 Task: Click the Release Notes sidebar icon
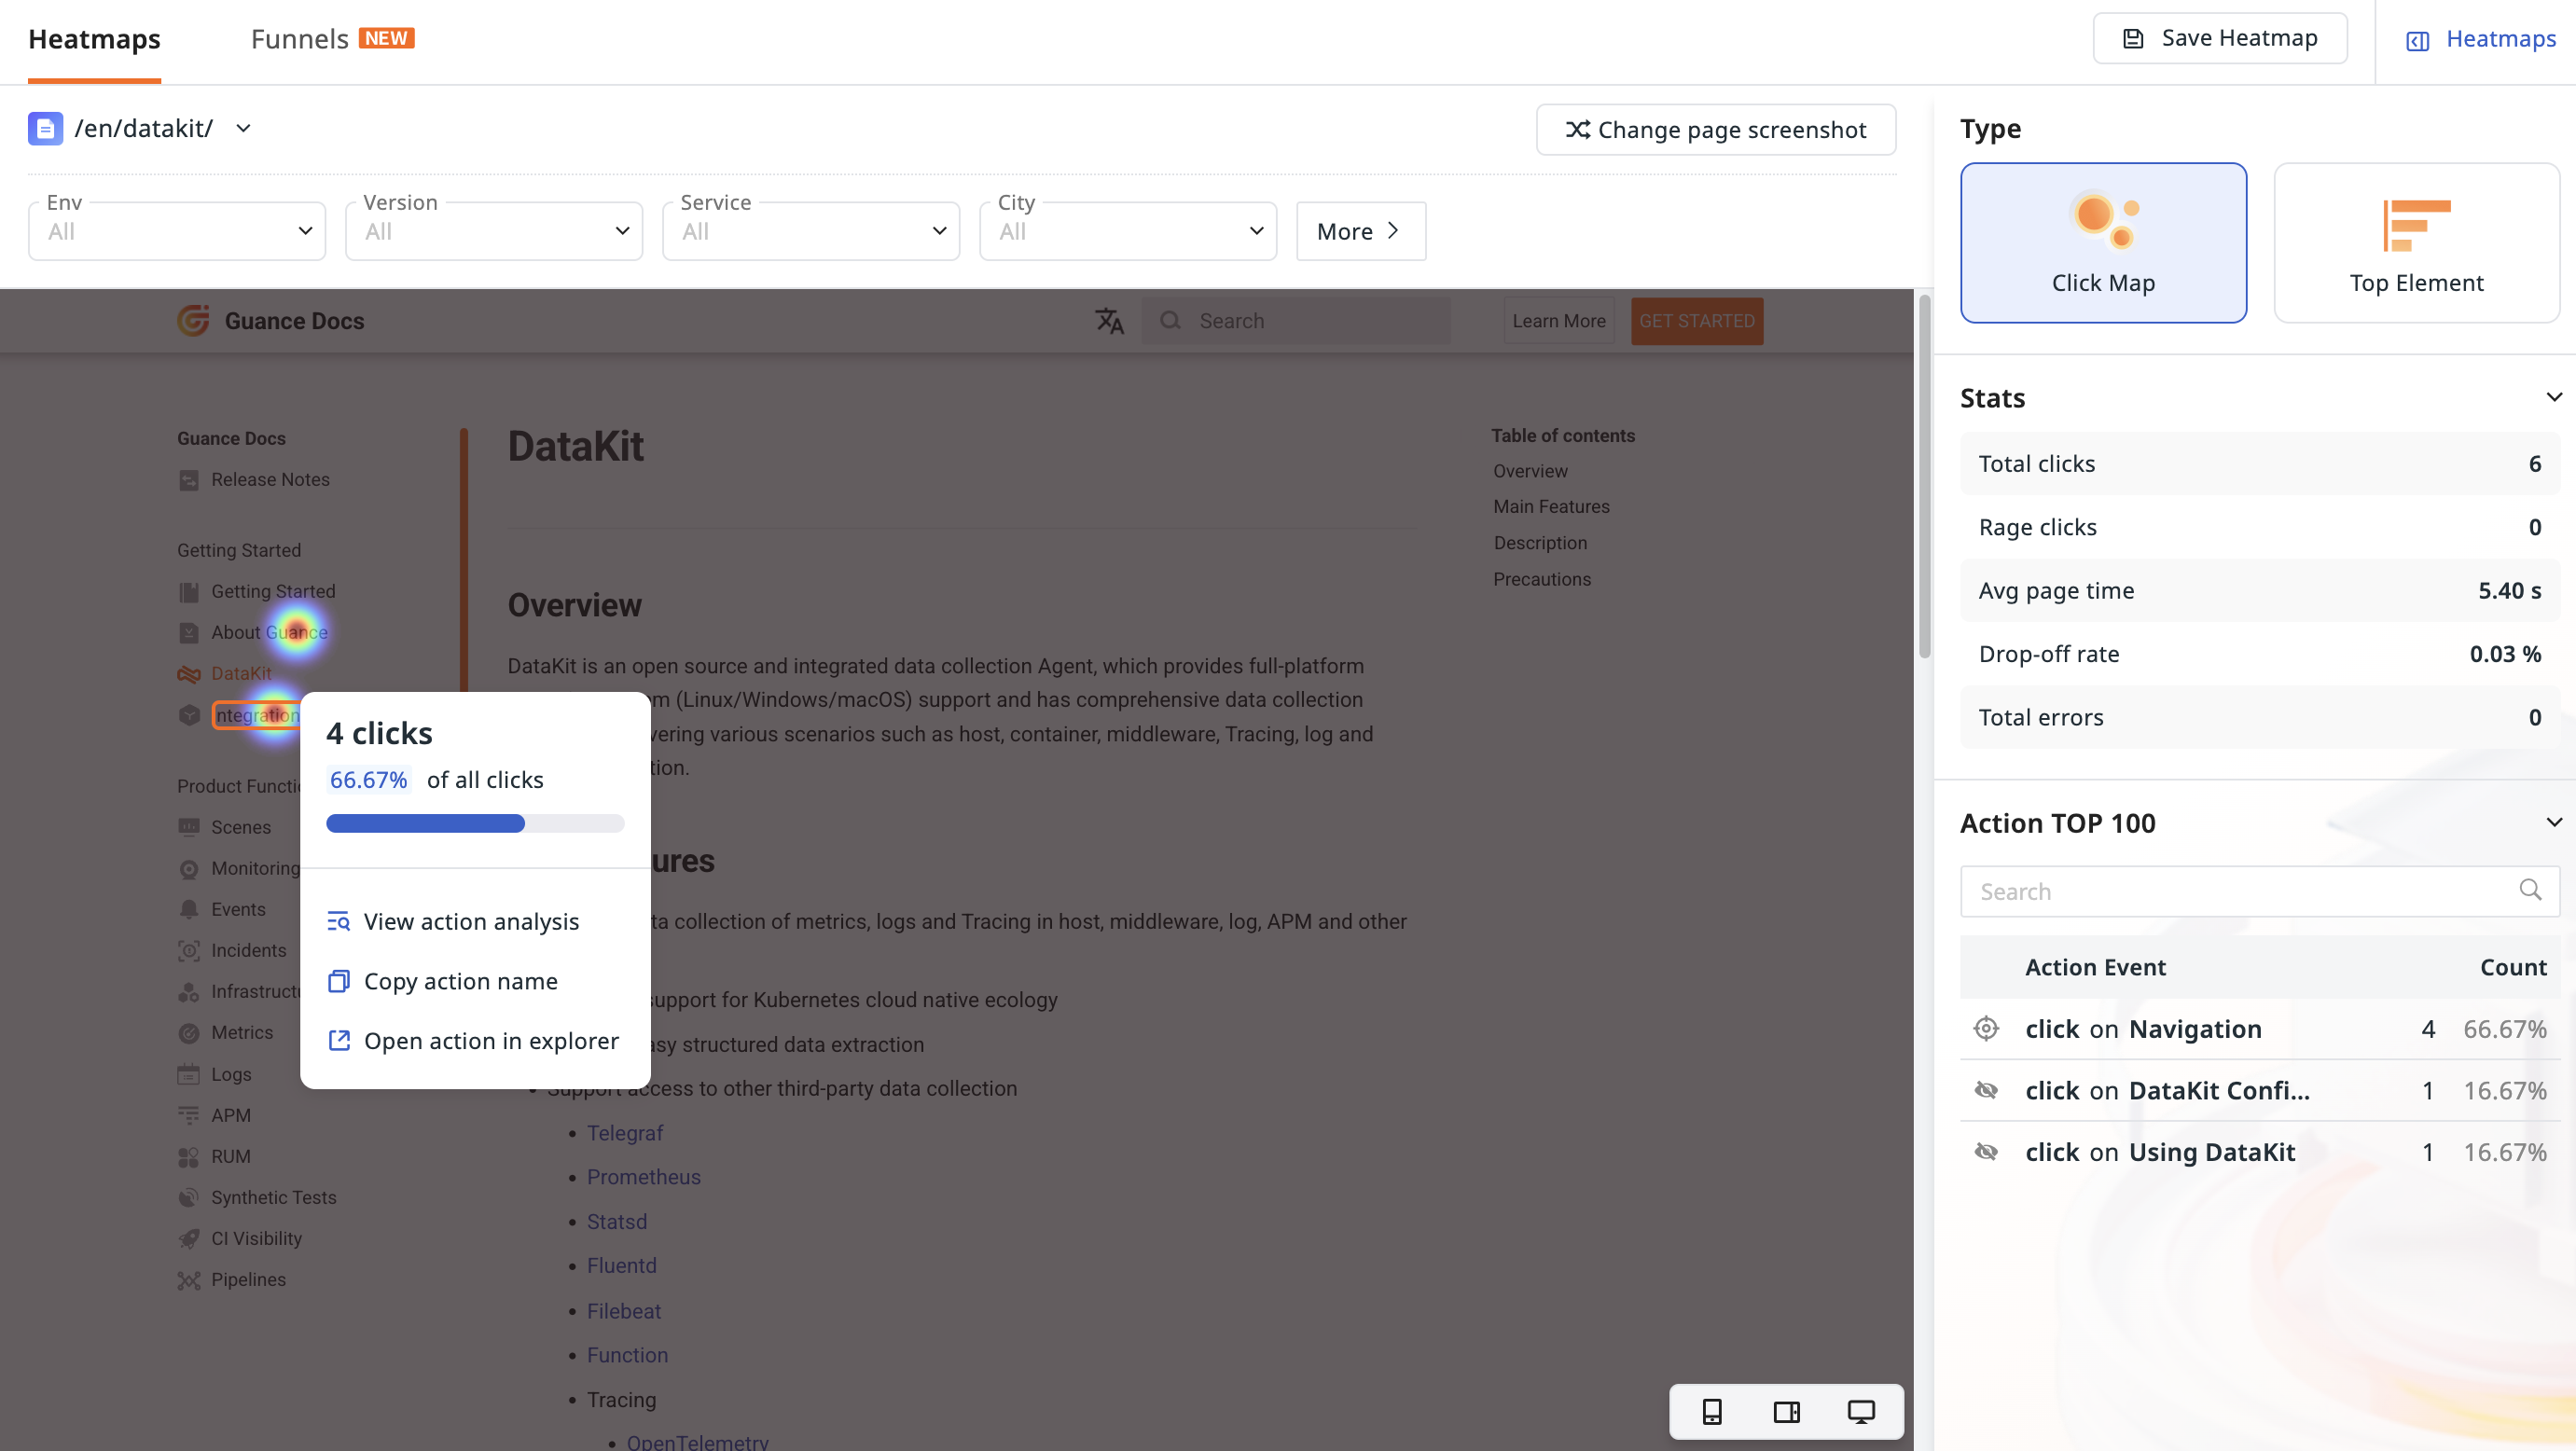click(189, 480)
